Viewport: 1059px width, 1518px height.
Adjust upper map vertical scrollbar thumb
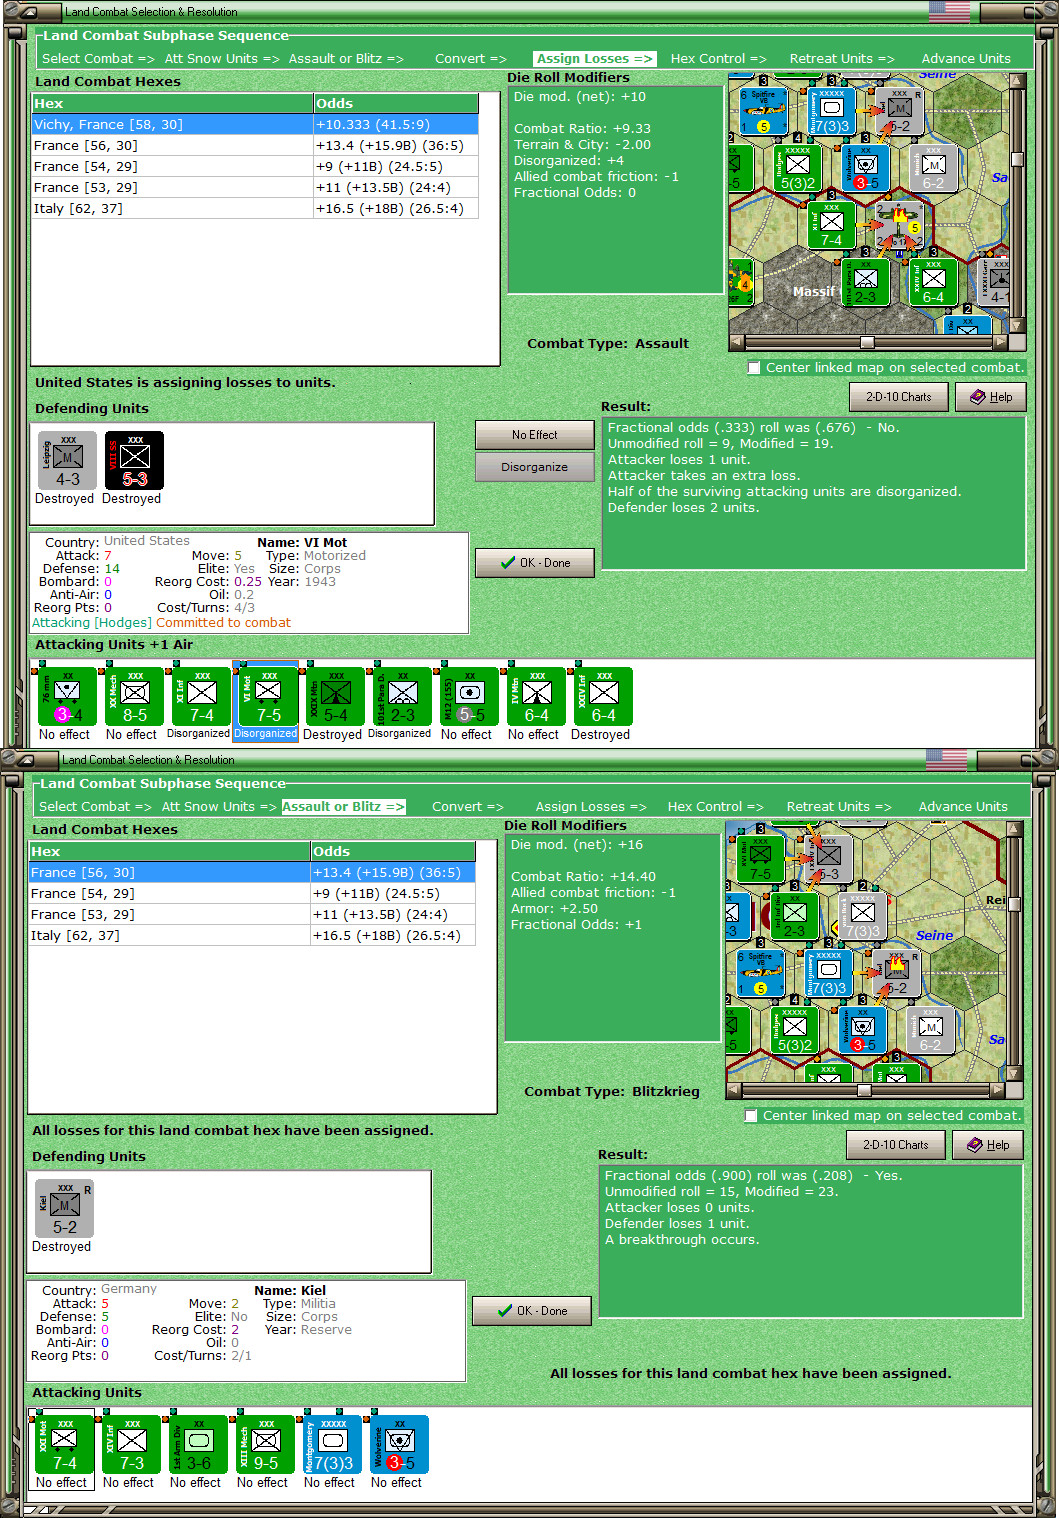point(1017,159)
